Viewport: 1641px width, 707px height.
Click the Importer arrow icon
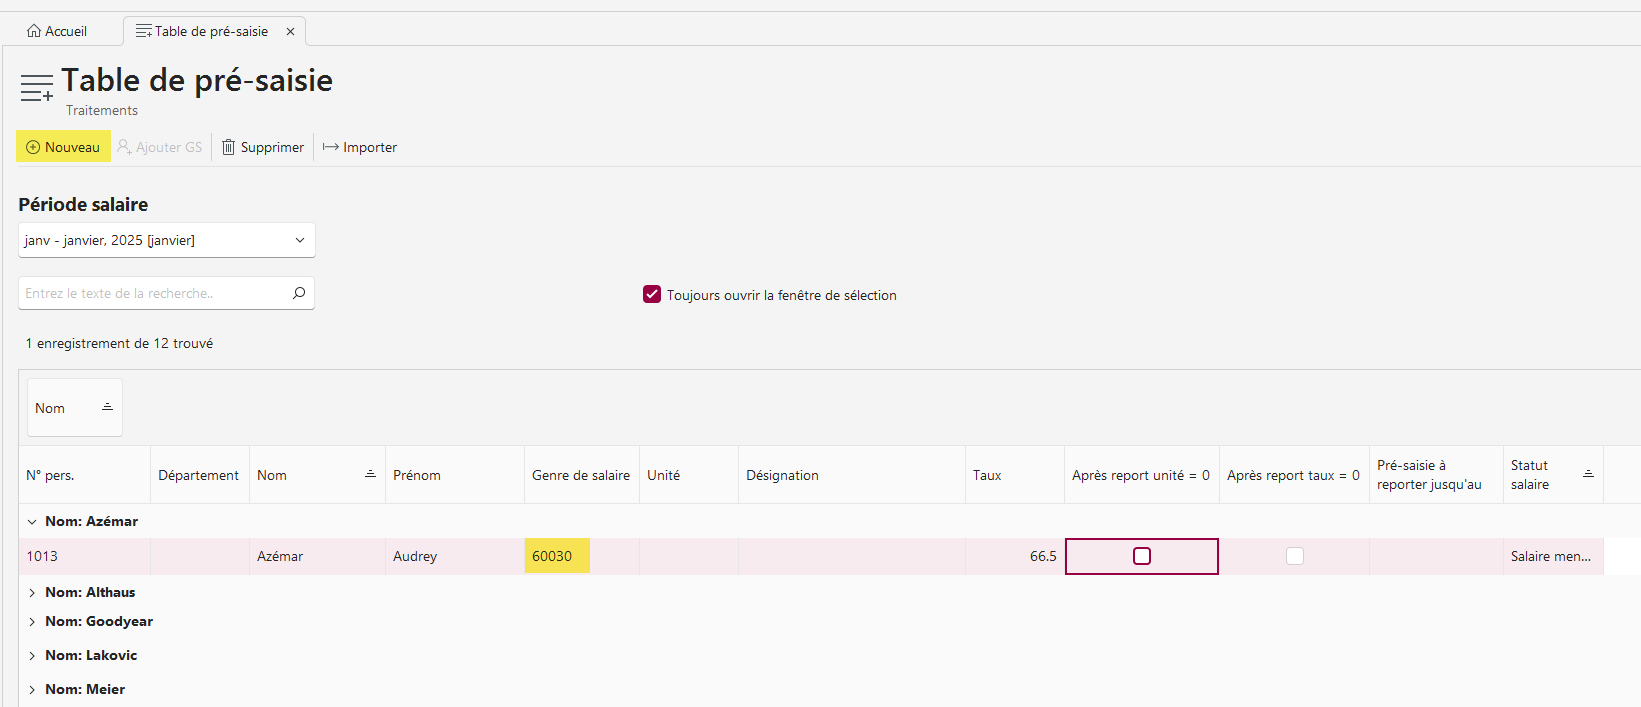coord(331,147)
